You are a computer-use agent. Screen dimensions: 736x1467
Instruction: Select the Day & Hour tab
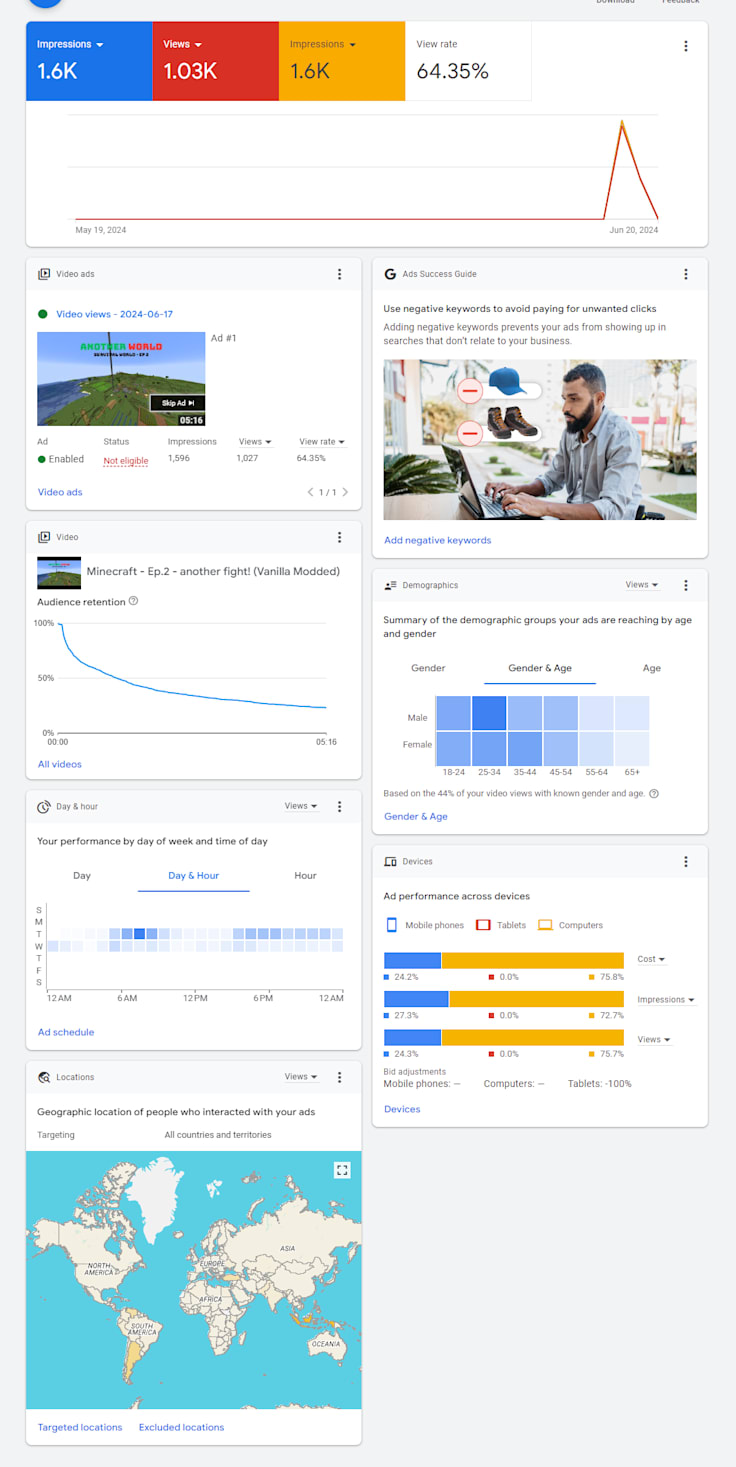pos(194,875)
